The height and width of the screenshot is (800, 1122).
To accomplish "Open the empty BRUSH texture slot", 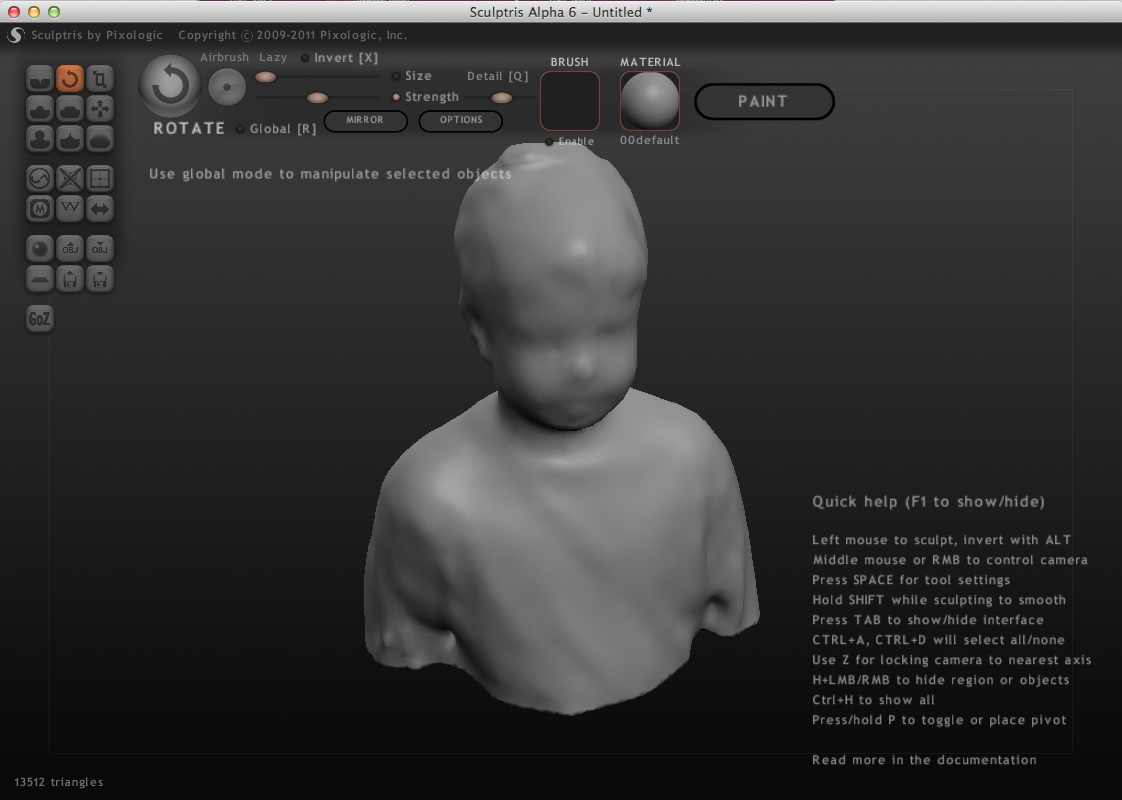I will pyautogui.click(x=570, y=101).
